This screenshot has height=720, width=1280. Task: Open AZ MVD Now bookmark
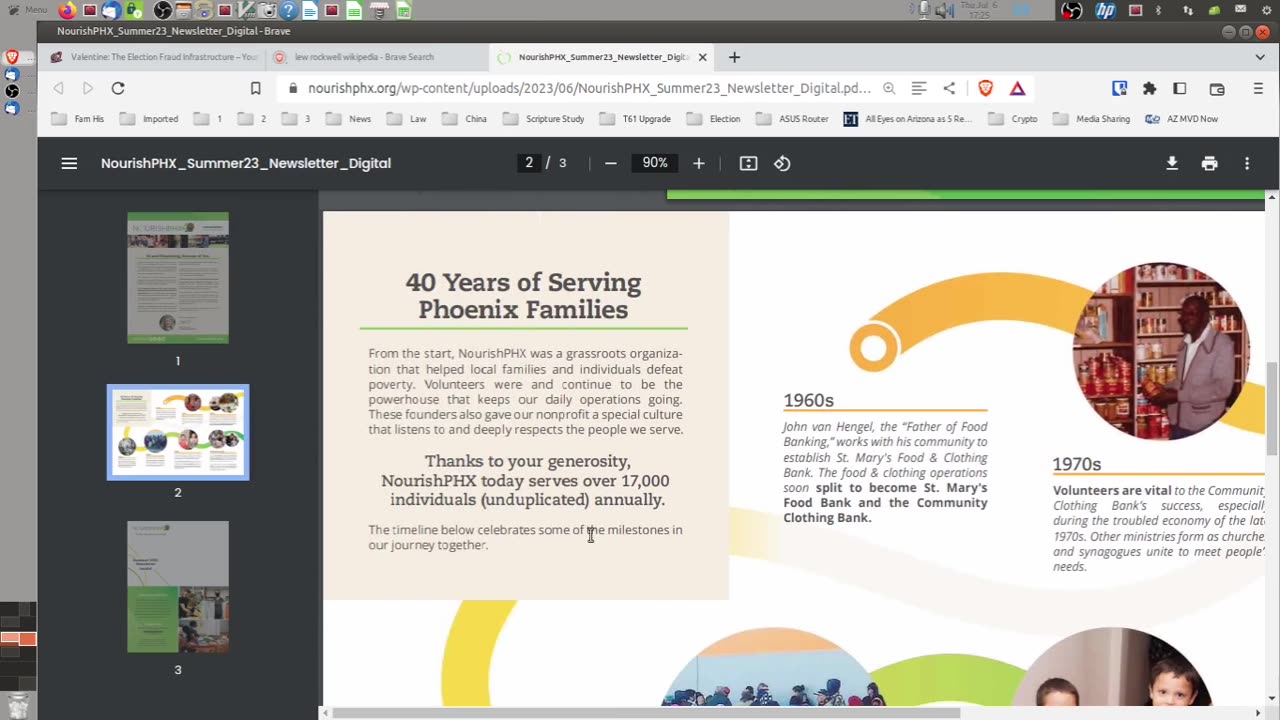coord(1182,119)
